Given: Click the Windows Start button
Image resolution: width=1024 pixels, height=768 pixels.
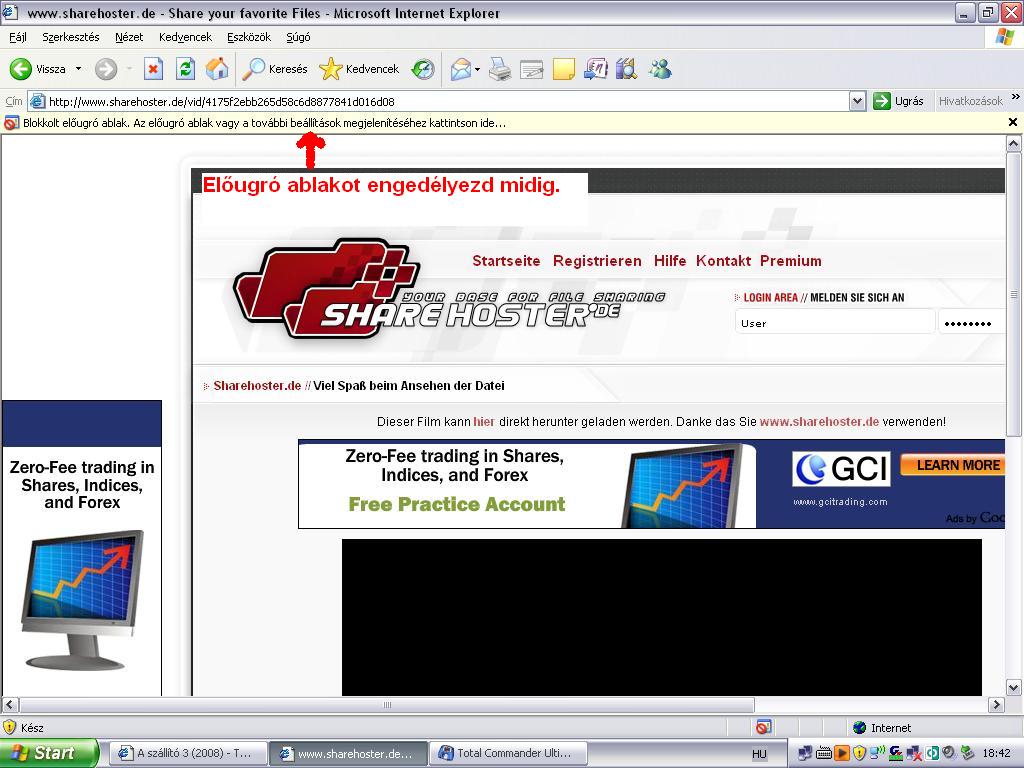Looking at the screenshot, I should click(x=49, y=753).
